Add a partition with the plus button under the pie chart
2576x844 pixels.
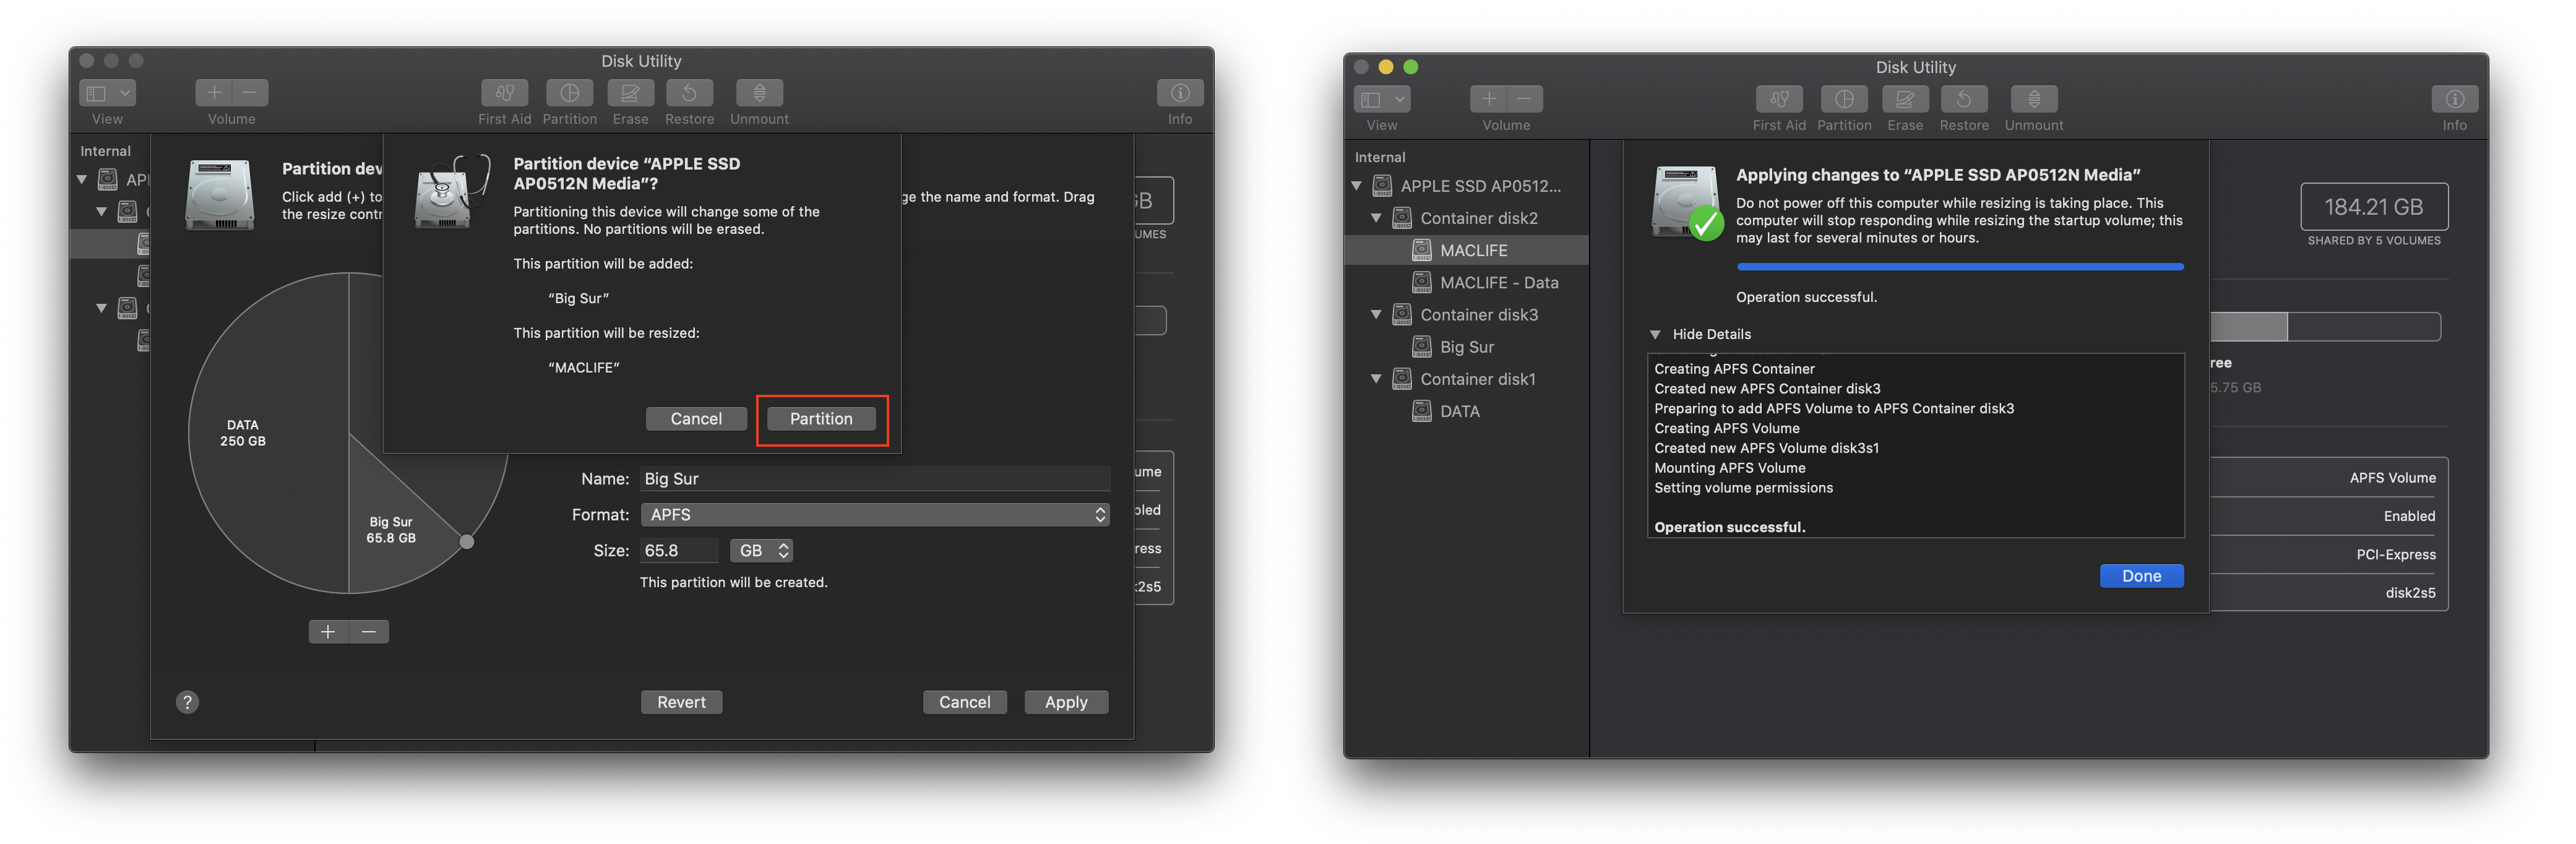pos(328,632)
